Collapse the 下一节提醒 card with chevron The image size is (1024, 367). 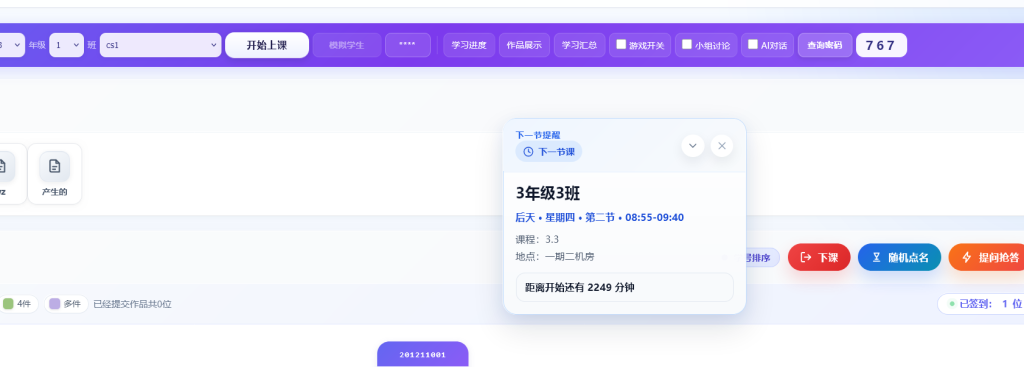click(693, 146)
